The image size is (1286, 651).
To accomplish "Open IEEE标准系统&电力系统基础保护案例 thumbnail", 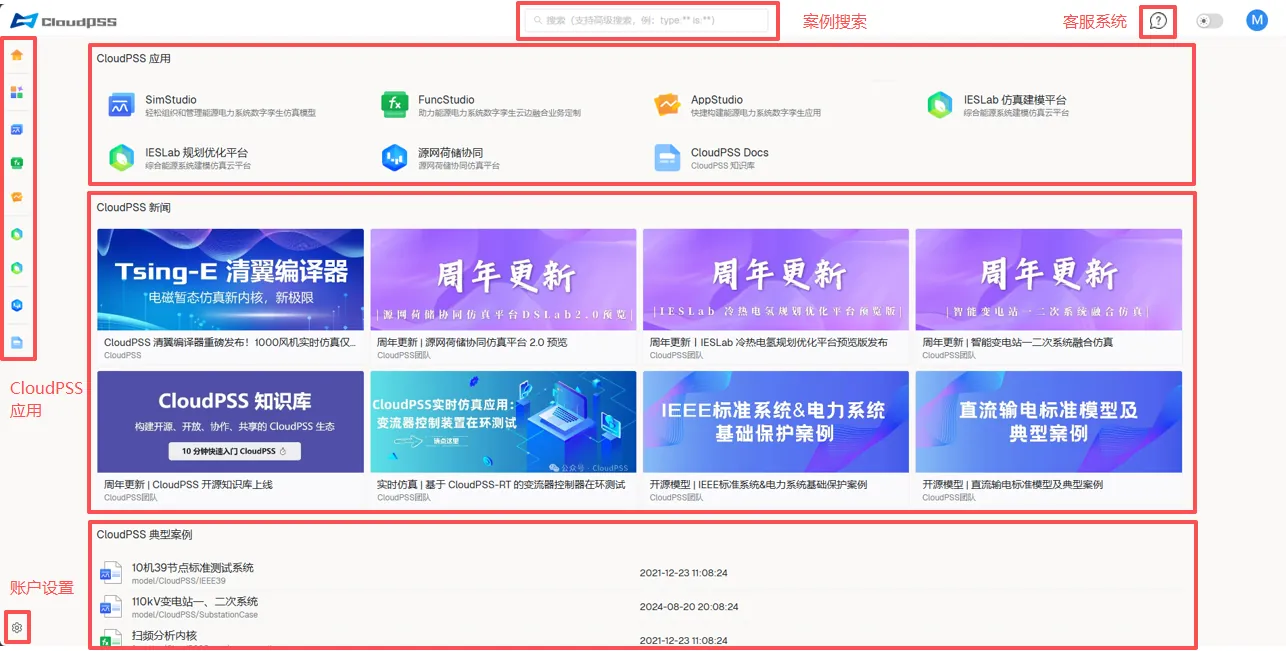I will coord(776,422).
